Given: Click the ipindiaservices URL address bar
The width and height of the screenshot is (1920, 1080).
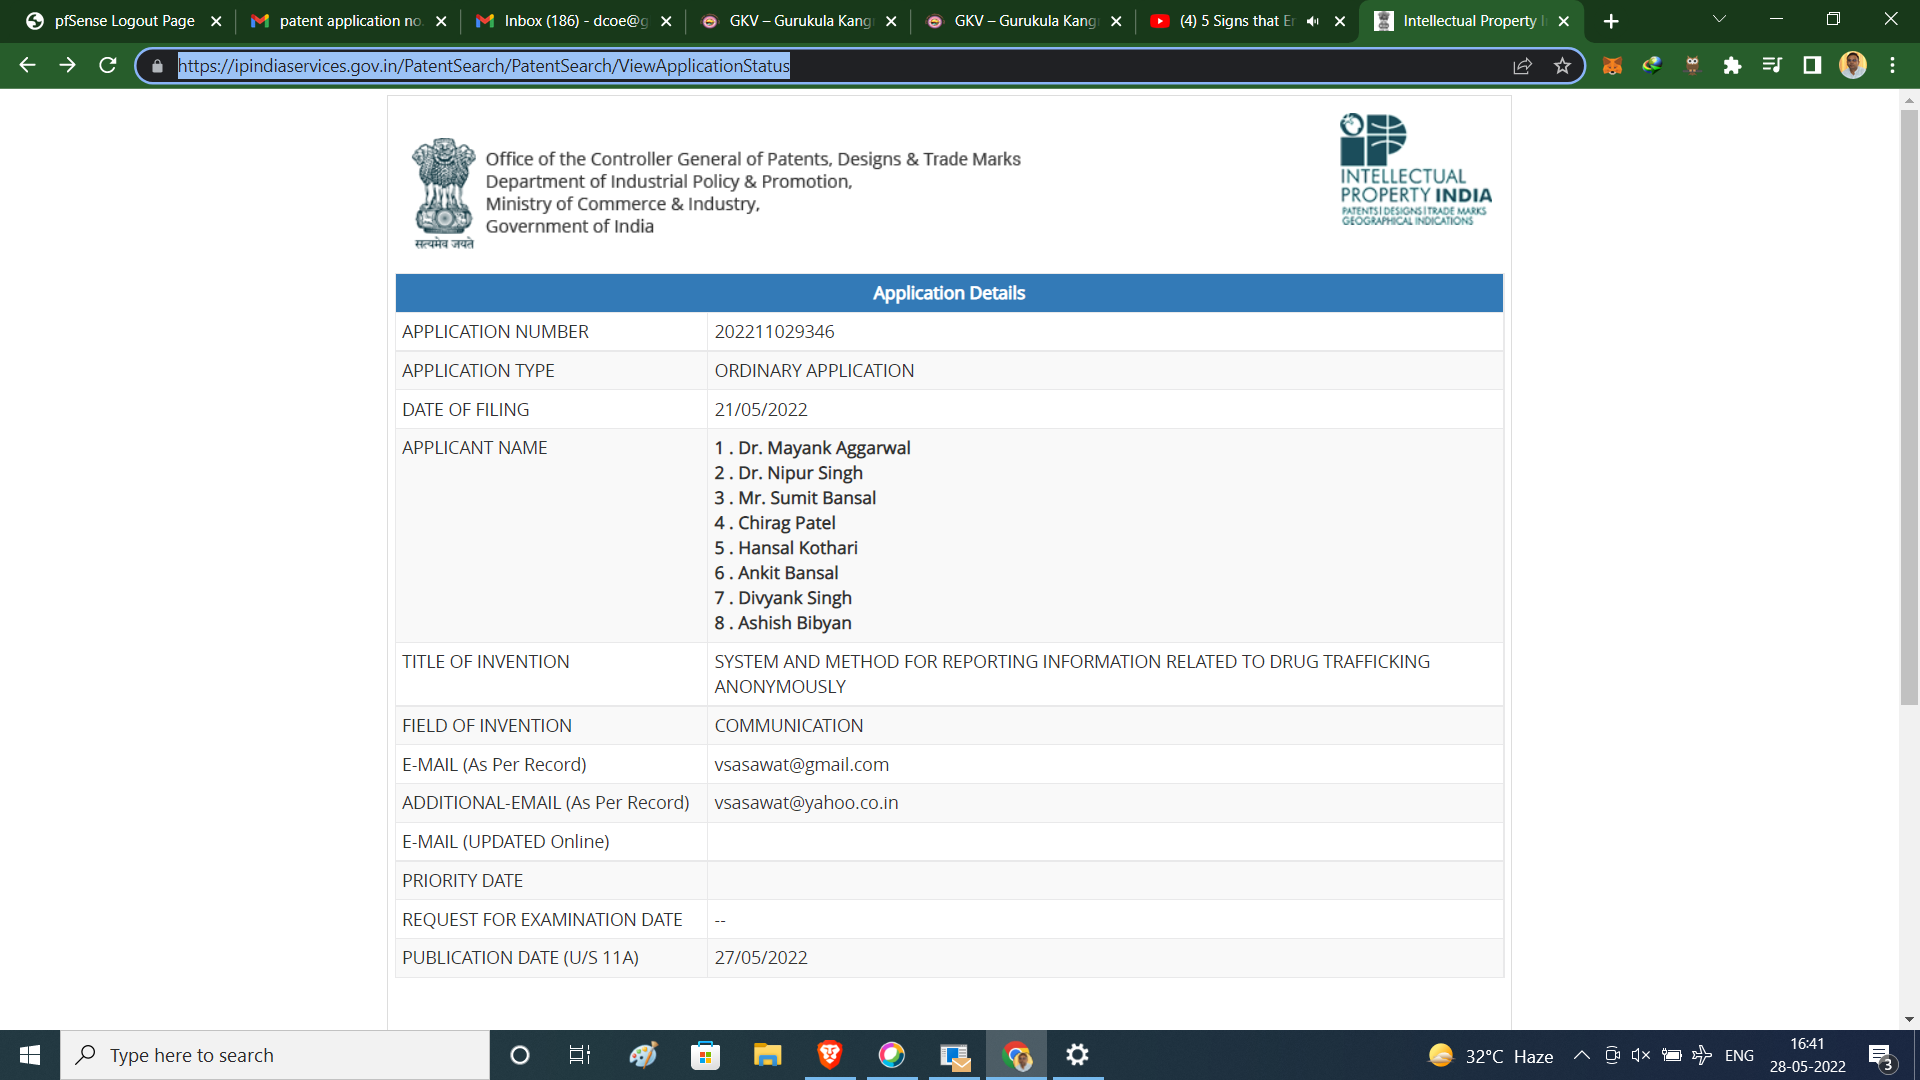Looking at the screenshot, I should (800, 66).
